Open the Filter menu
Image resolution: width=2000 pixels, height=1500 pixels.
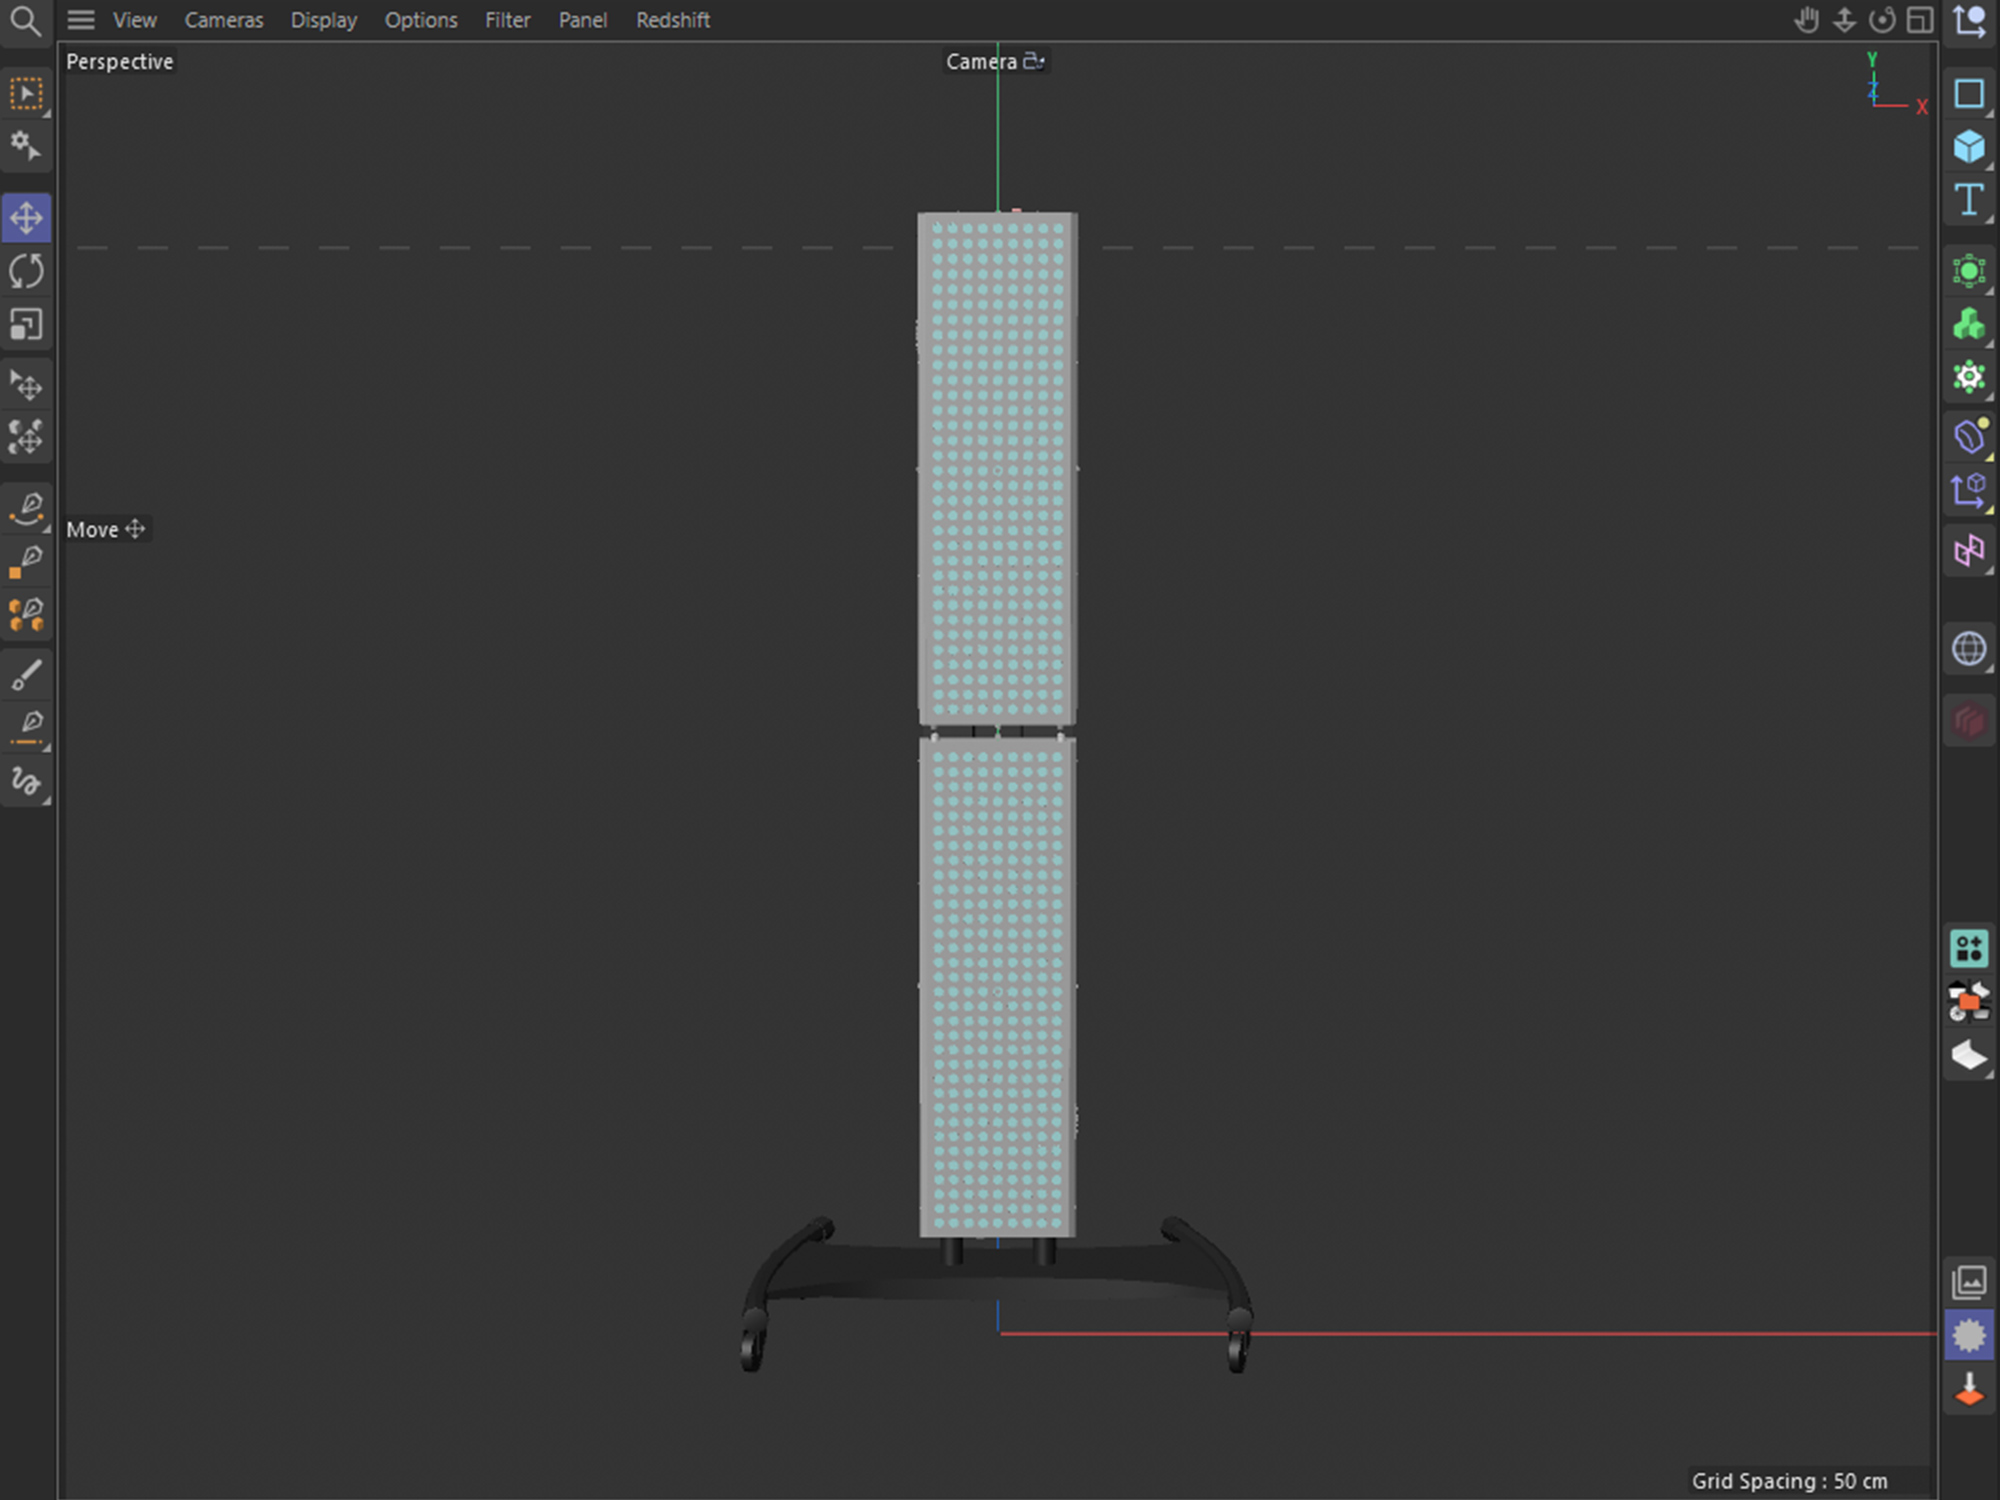tap(507, 20)
